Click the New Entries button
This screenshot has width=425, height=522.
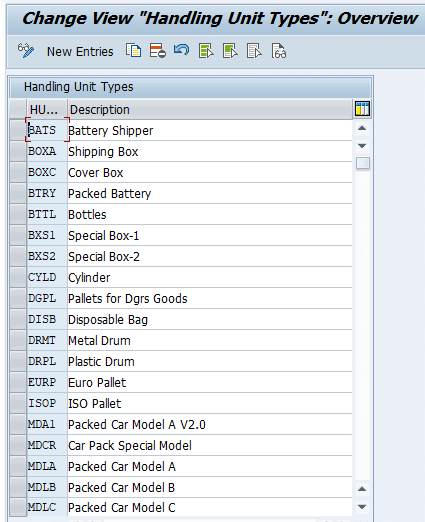(80, 52)
